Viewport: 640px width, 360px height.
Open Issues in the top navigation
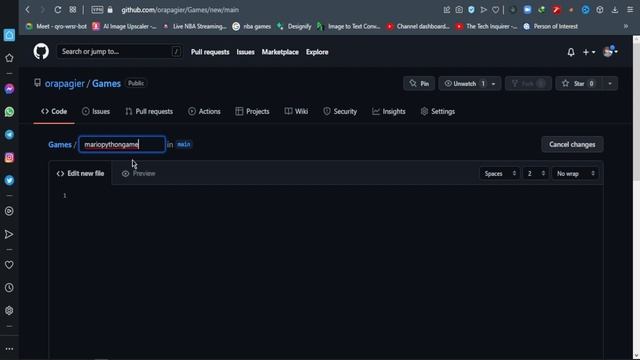coord(245,52)
